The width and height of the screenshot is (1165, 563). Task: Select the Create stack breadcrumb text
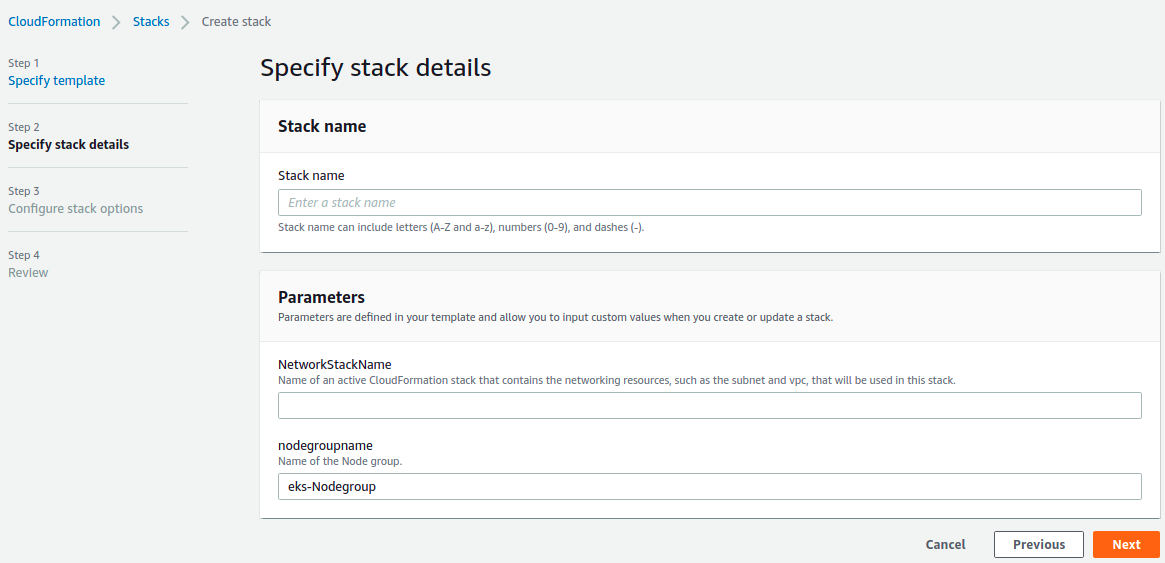236,22
